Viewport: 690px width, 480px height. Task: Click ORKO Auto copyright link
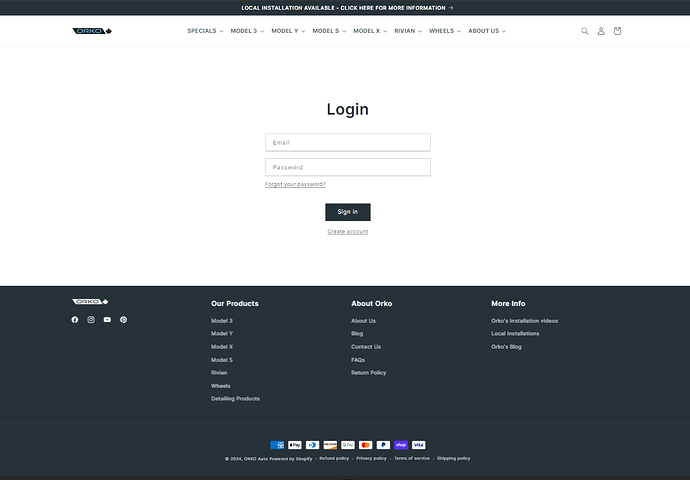coord(256,459)
